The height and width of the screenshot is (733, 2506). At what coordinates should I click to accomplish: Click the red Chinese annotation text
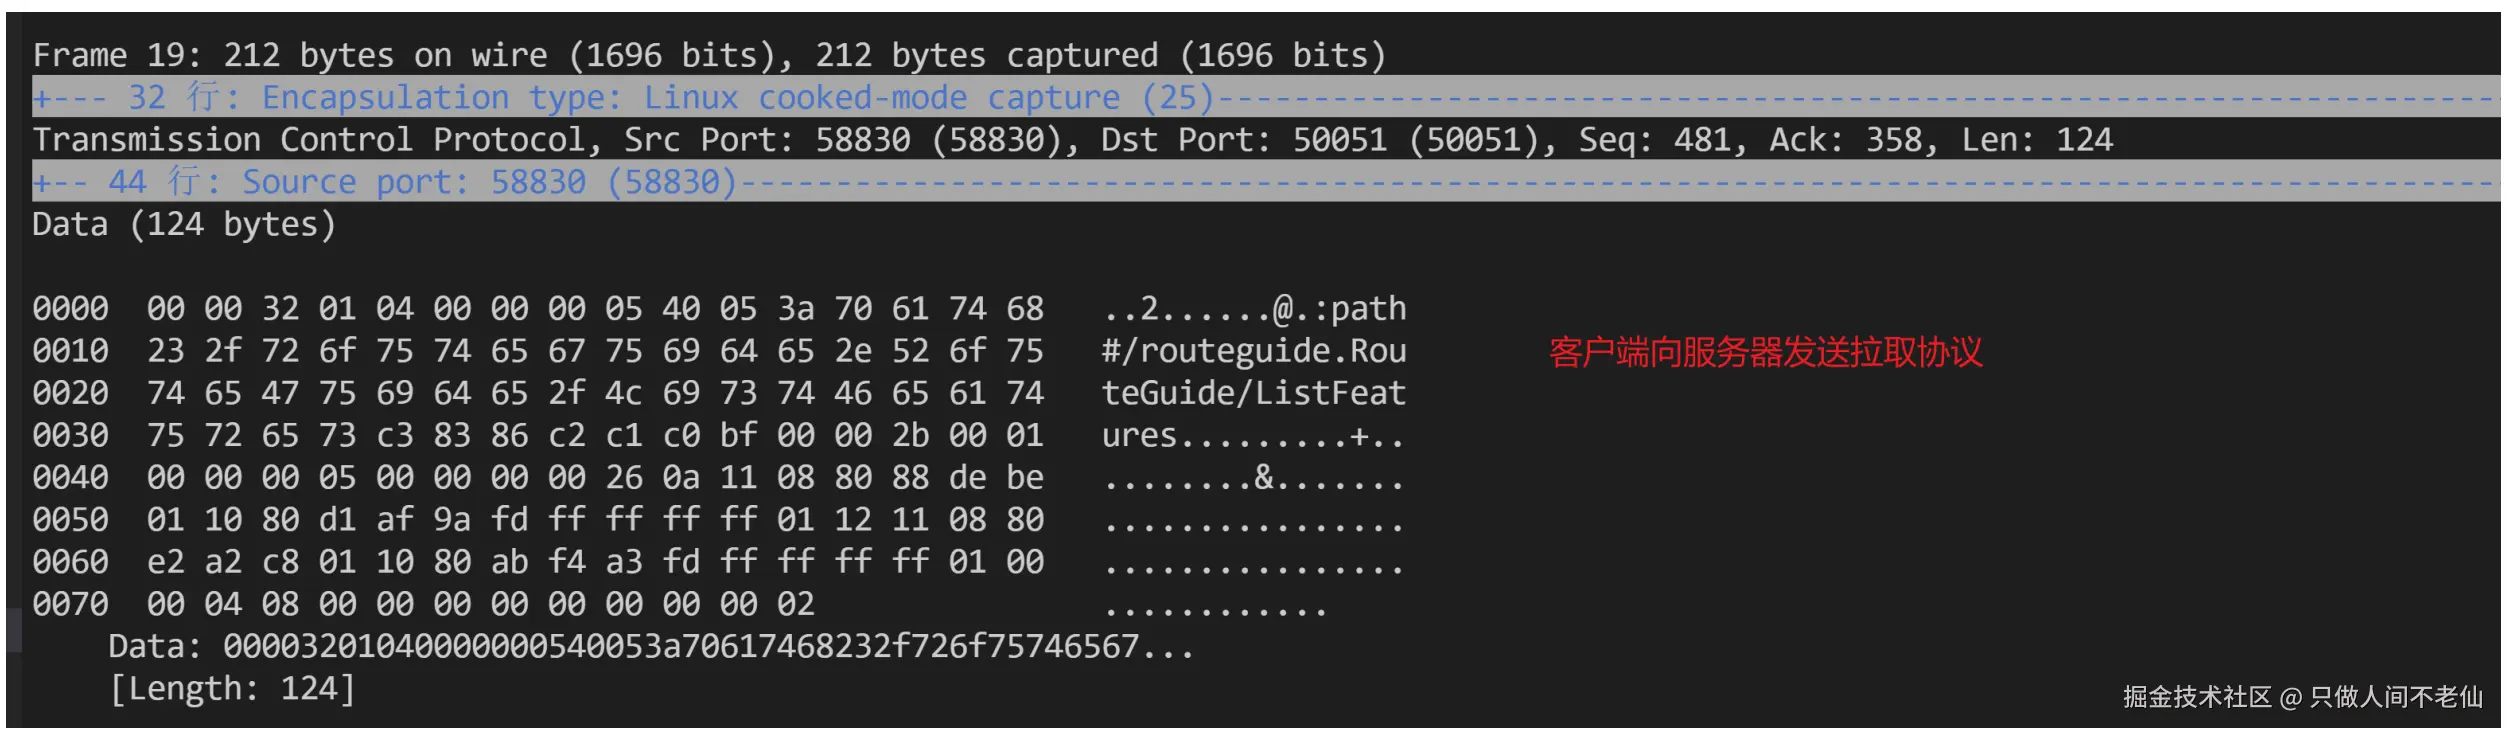click(x=1765, y=352)
